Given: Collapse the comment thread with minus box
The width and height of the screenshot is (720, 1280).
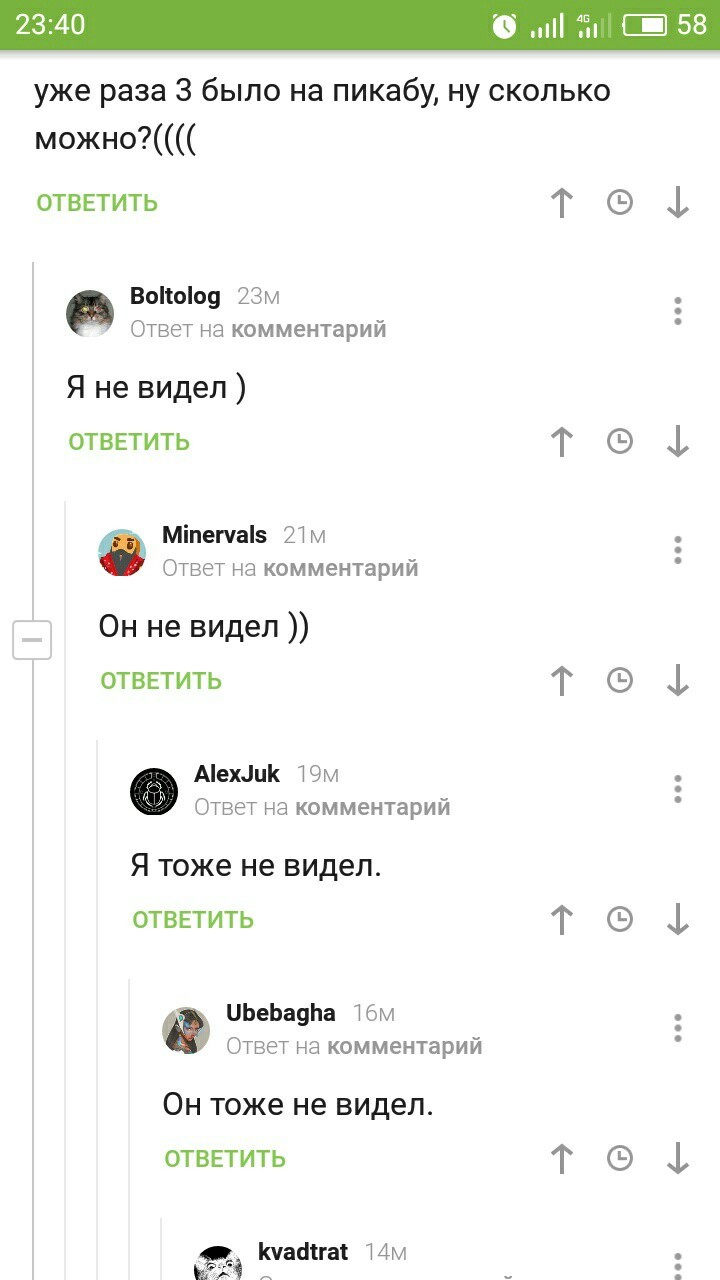Looking at the screenshot, I should coord(32,640).
